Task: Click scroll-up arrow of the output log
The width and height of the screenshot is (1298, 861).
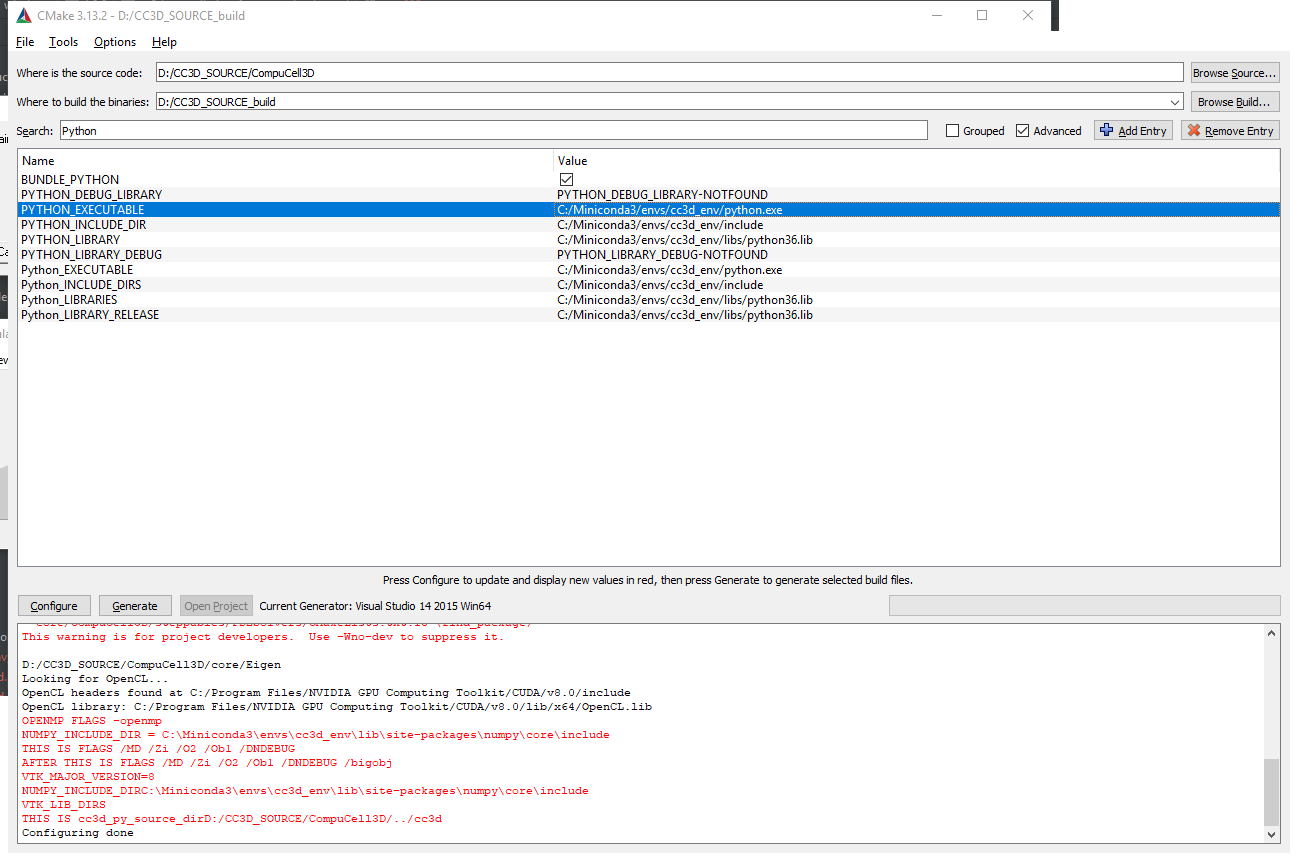Action: [1272, 633]
